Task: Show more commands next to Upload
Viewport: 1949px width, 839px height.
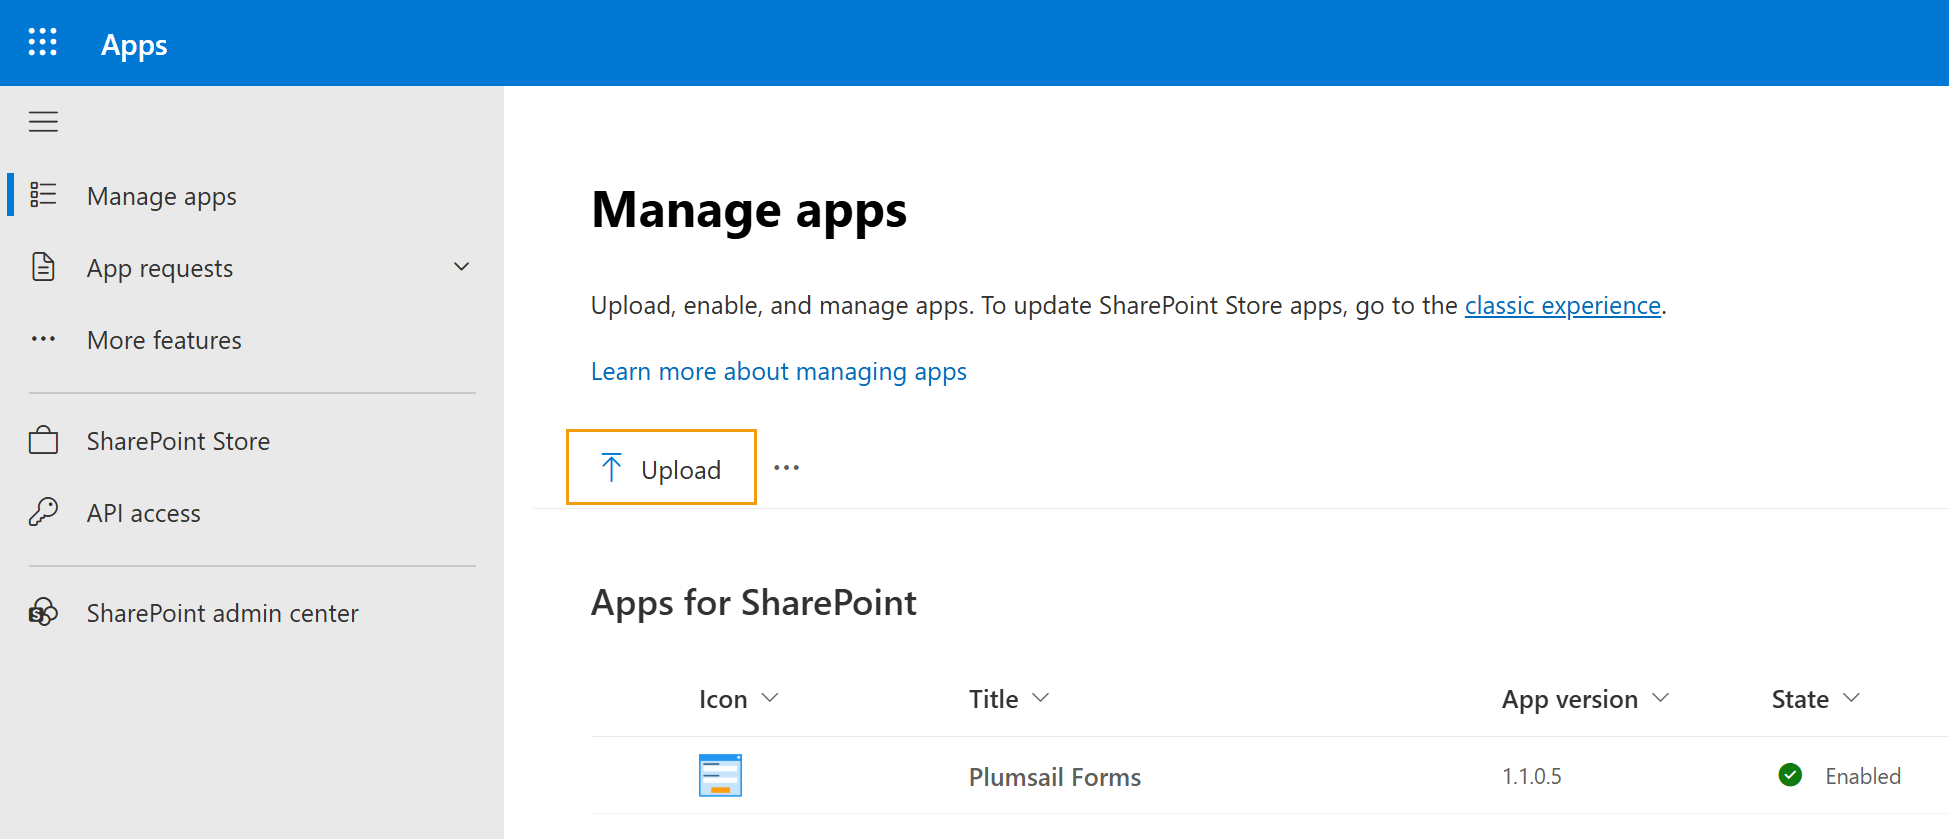Action: coord(786,468)
